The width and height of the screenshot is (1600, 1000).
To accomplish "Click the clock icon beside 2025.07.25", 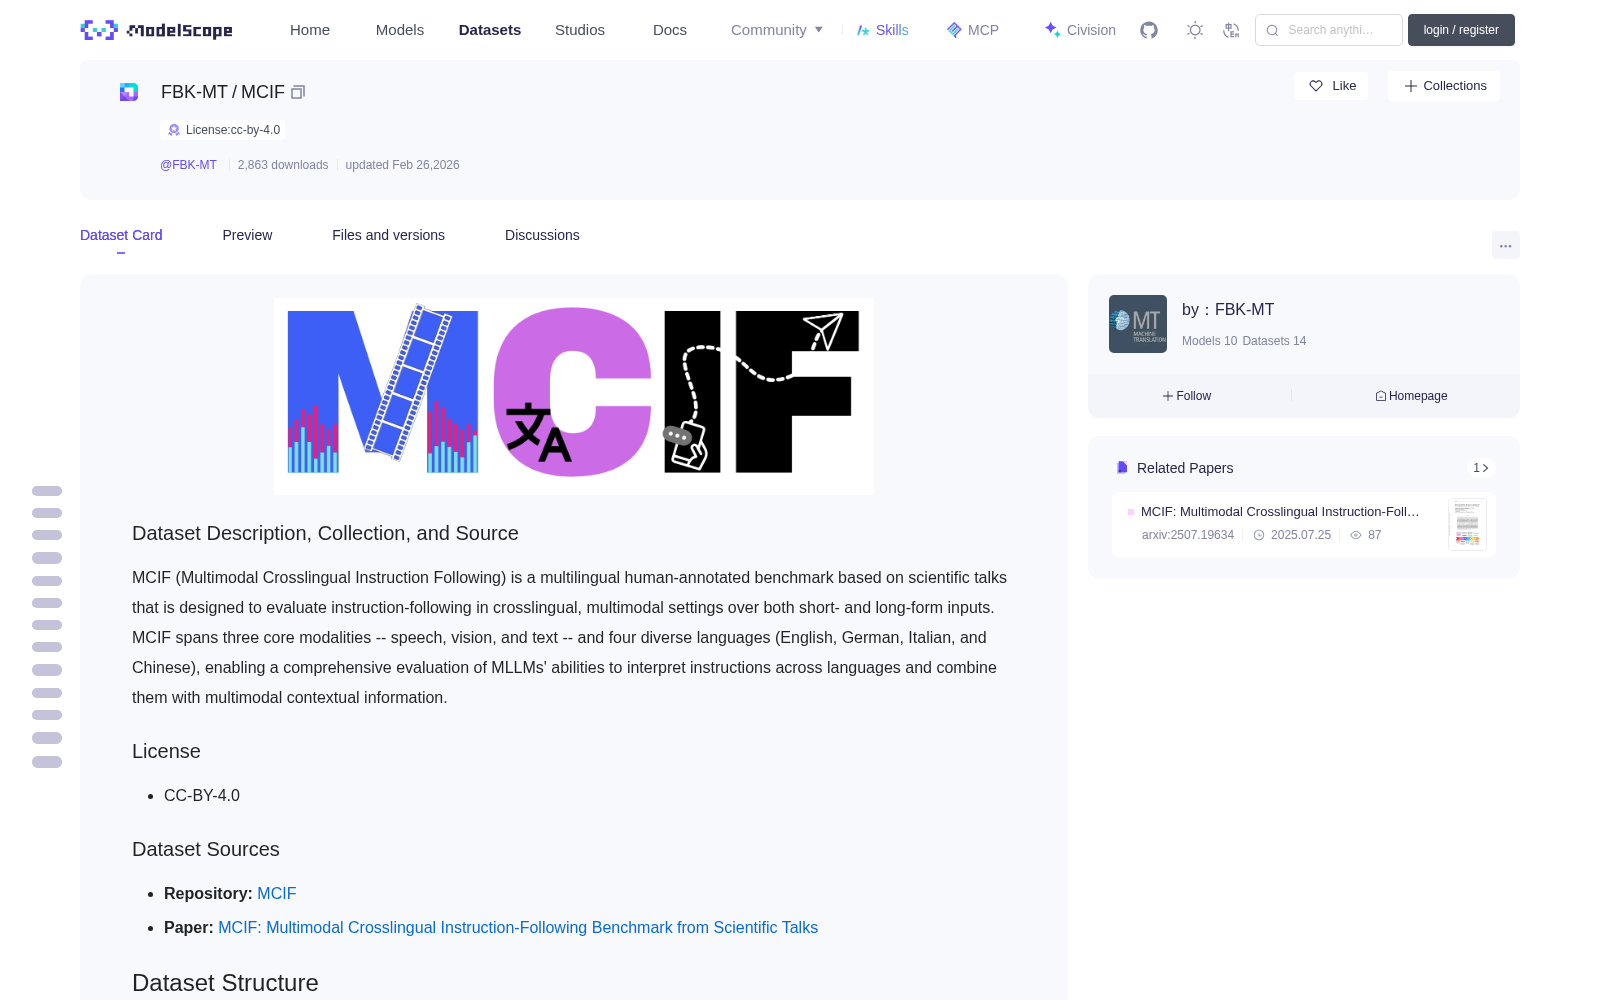I will tap(1259, 535).
